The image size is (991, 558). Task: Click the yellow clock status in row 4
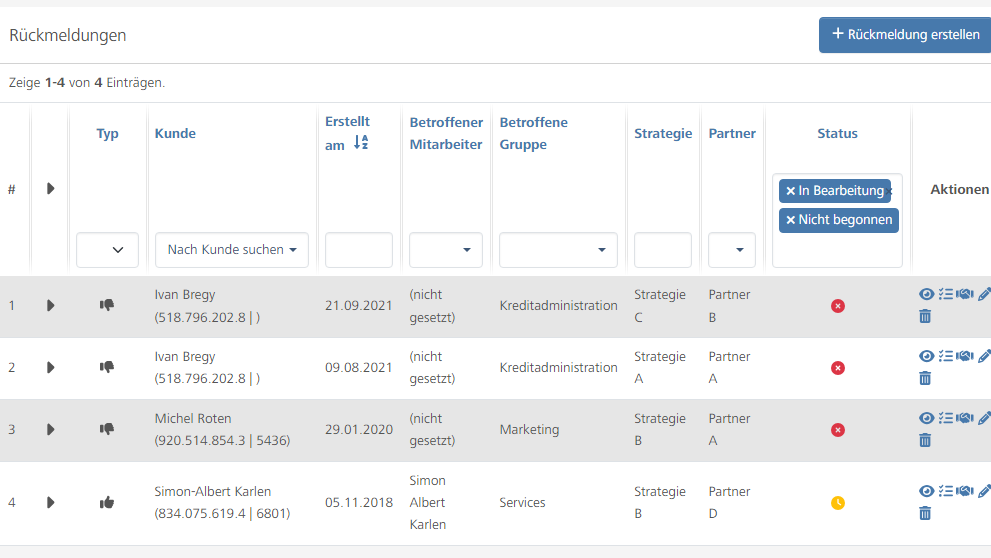[838, 503]
